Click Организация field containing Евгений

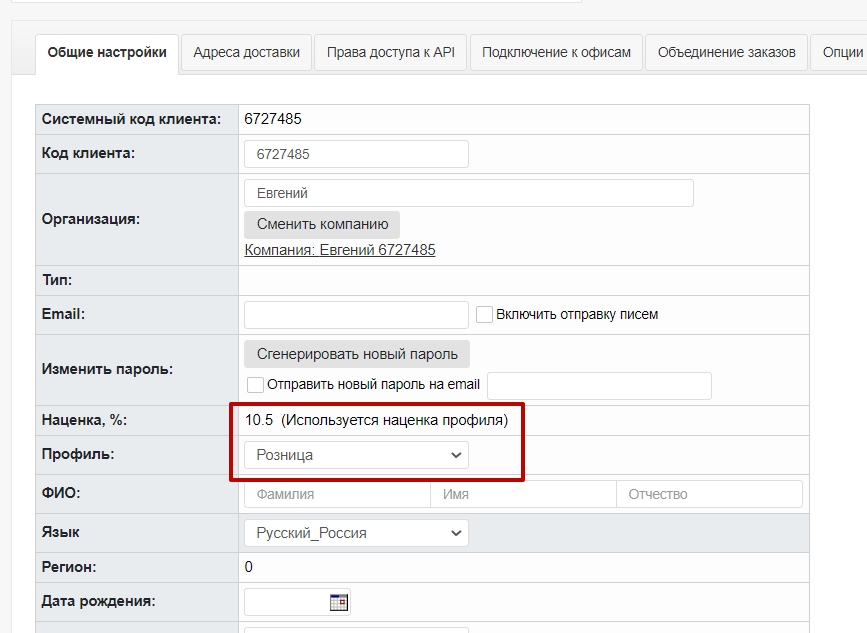tap(469, 193)
